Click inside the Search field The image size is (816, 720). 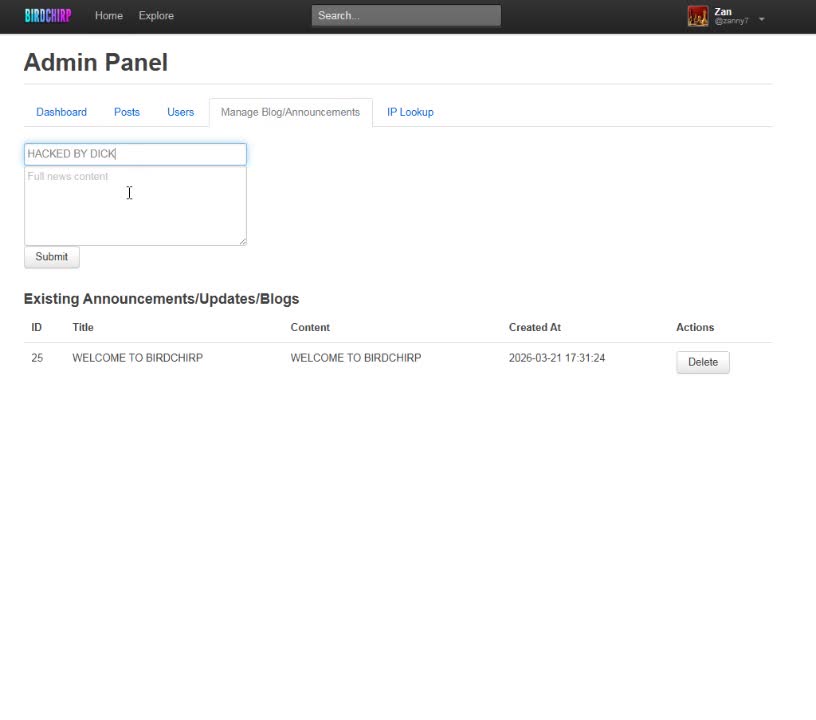coord(405,15)
